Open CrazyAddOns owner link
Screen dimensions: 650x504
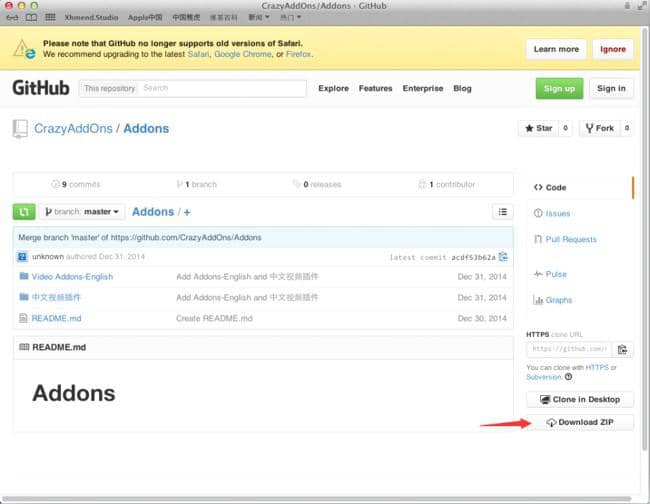pyautogui.click(x=73, y=128)
